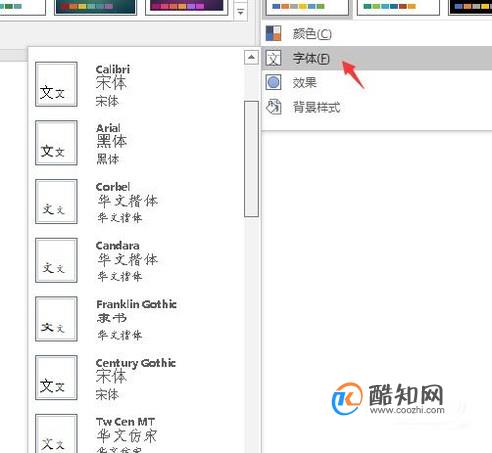Select the Franklin Gothic font theme
This screenshot has width=492, height=453.
pos(137,319)
